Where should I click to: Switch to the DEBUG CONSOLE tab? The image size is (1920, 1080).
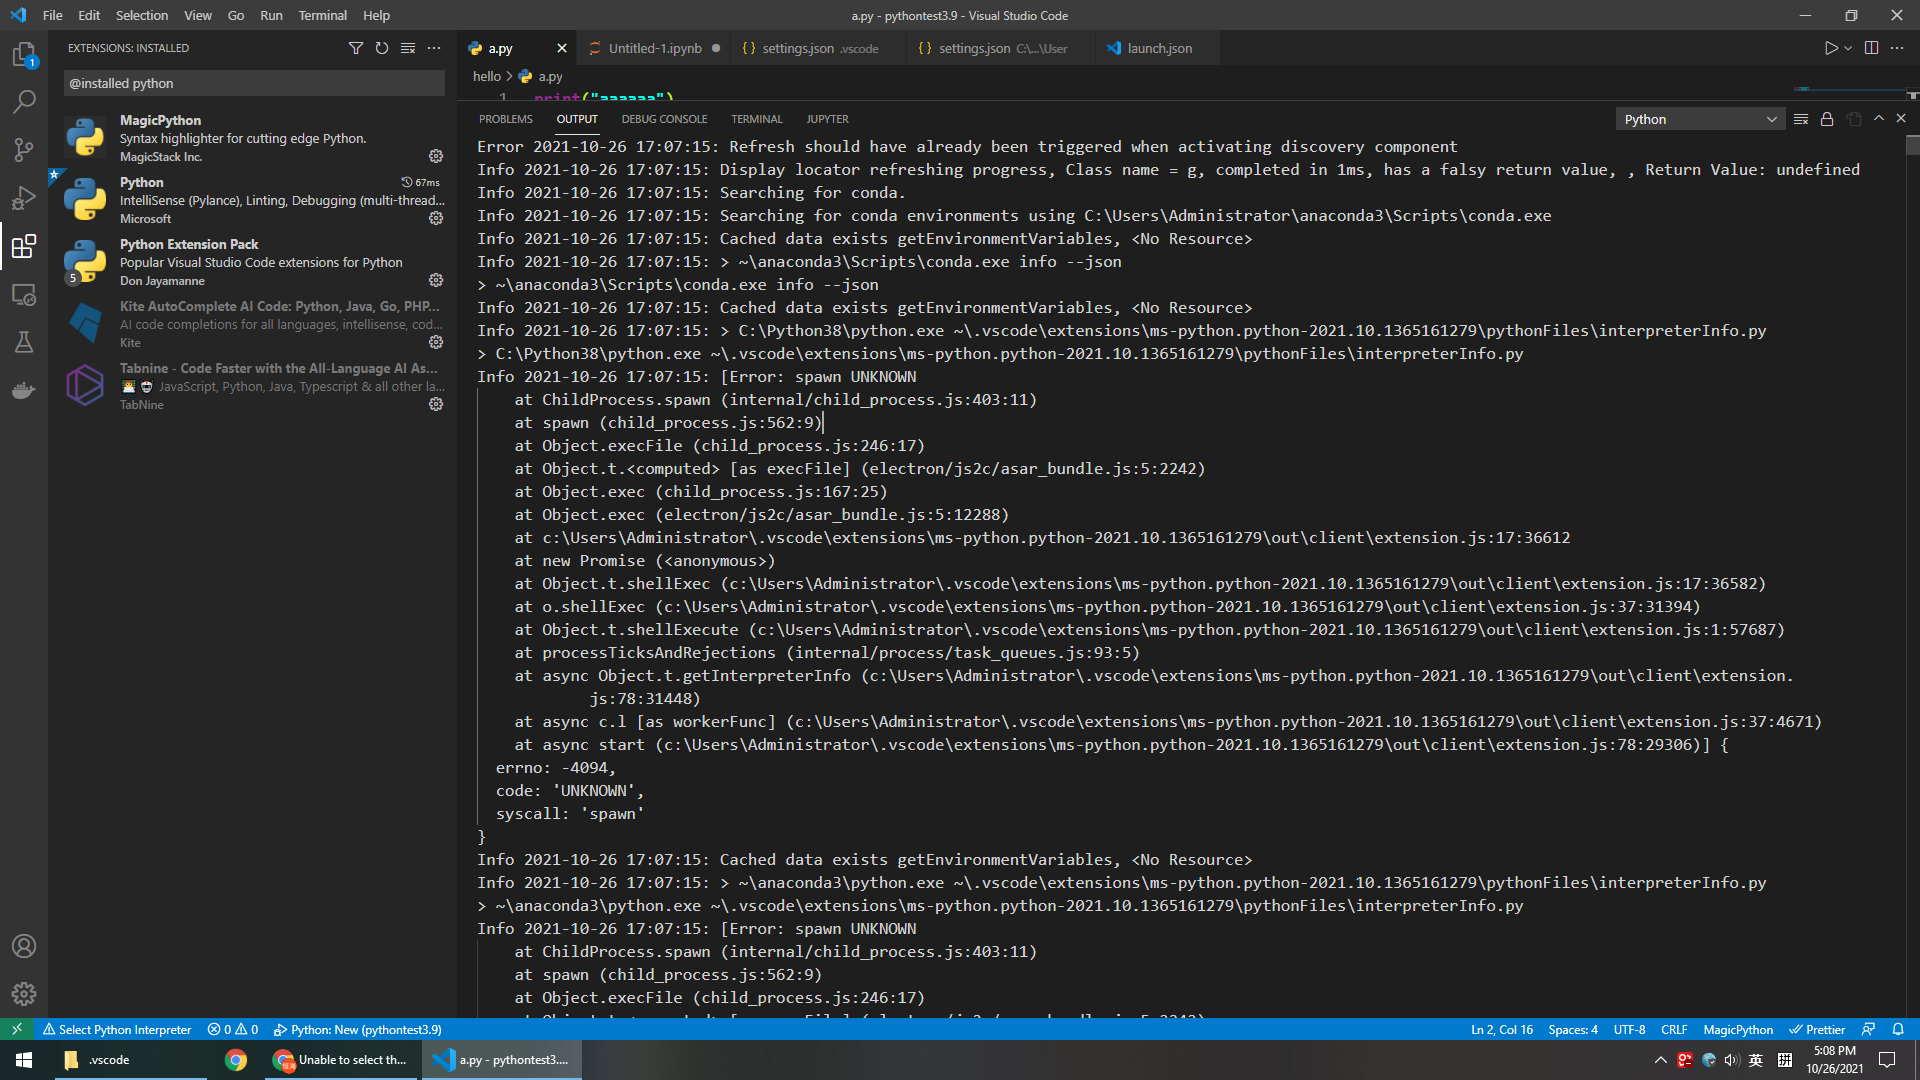click(664, 119)
